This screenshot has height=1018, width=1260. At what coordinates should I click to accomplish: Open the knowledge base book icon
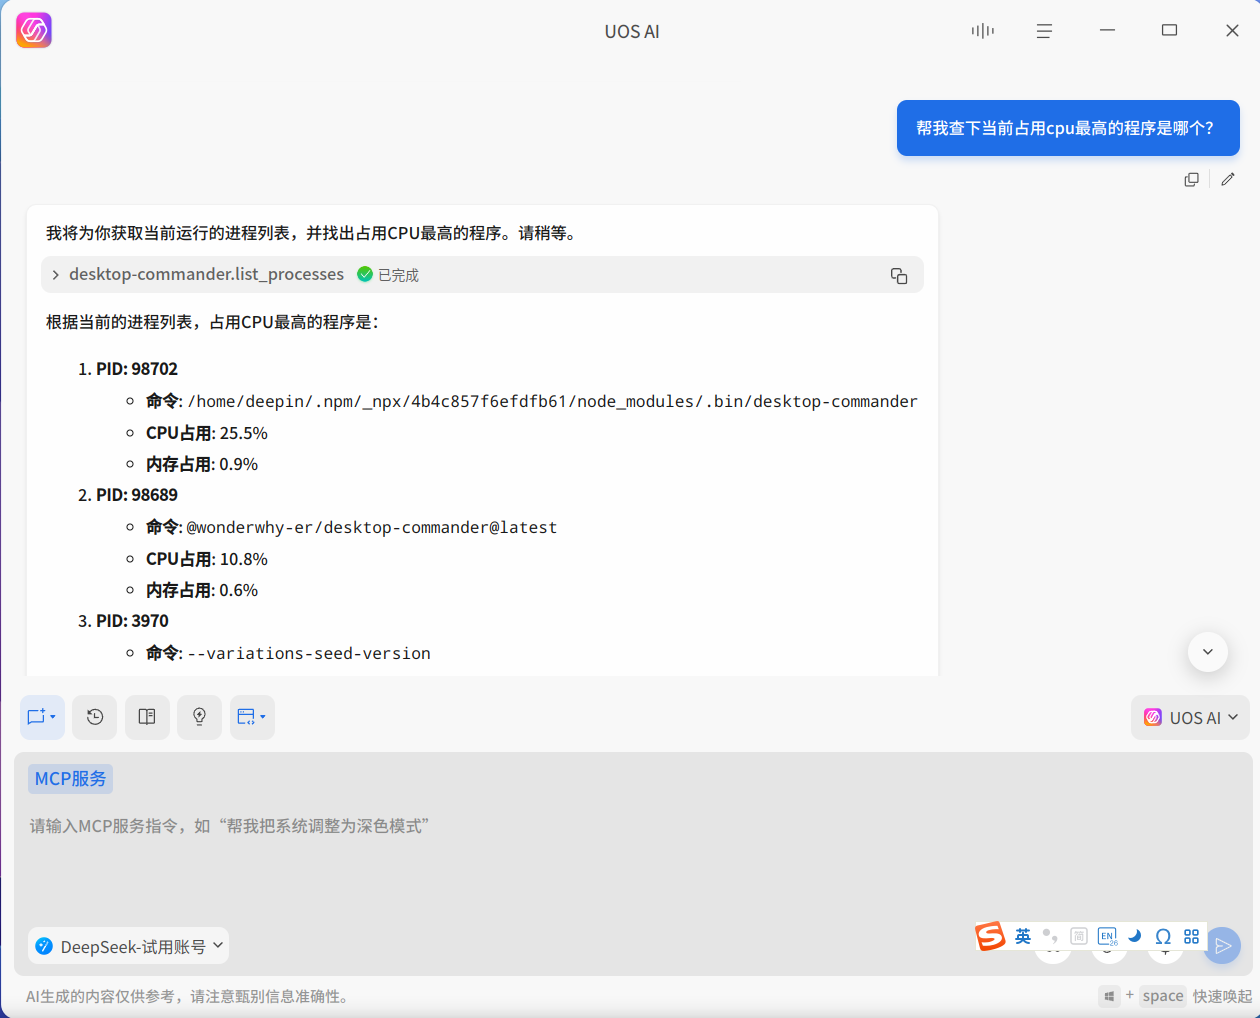147,717
